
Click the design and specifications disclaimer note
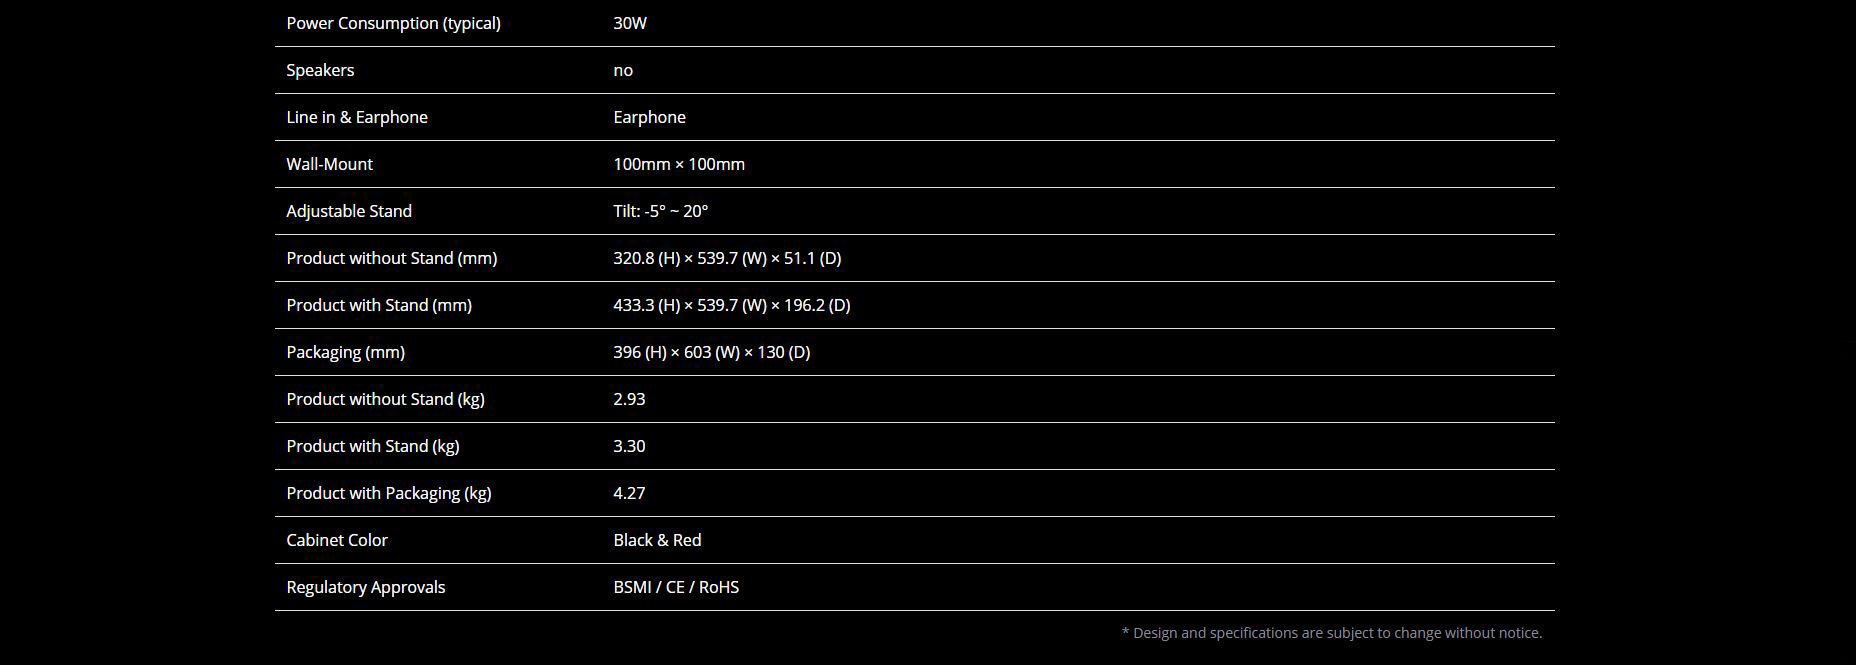1332,633
